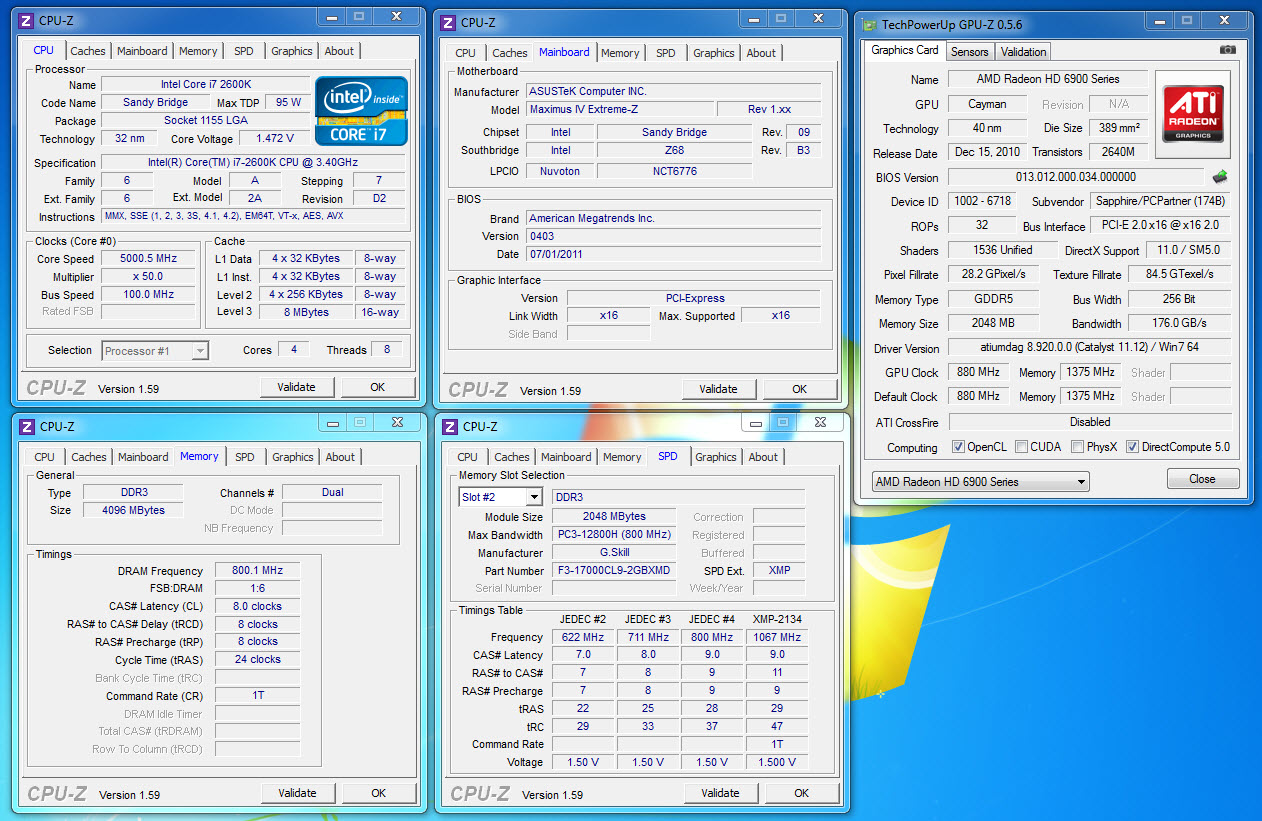The height and width of the screenshot is (821, 1262).
Task: Click the Part Number F3-17000CL9-2GBXMD field
Action: [x=615, y=570]
